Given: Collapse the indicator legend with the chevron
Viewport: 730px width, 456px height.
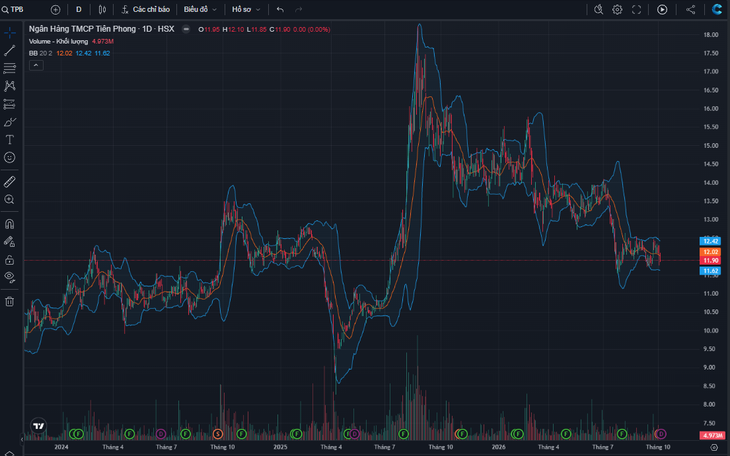Looking at the screenshot, I should tap(36, 65).
